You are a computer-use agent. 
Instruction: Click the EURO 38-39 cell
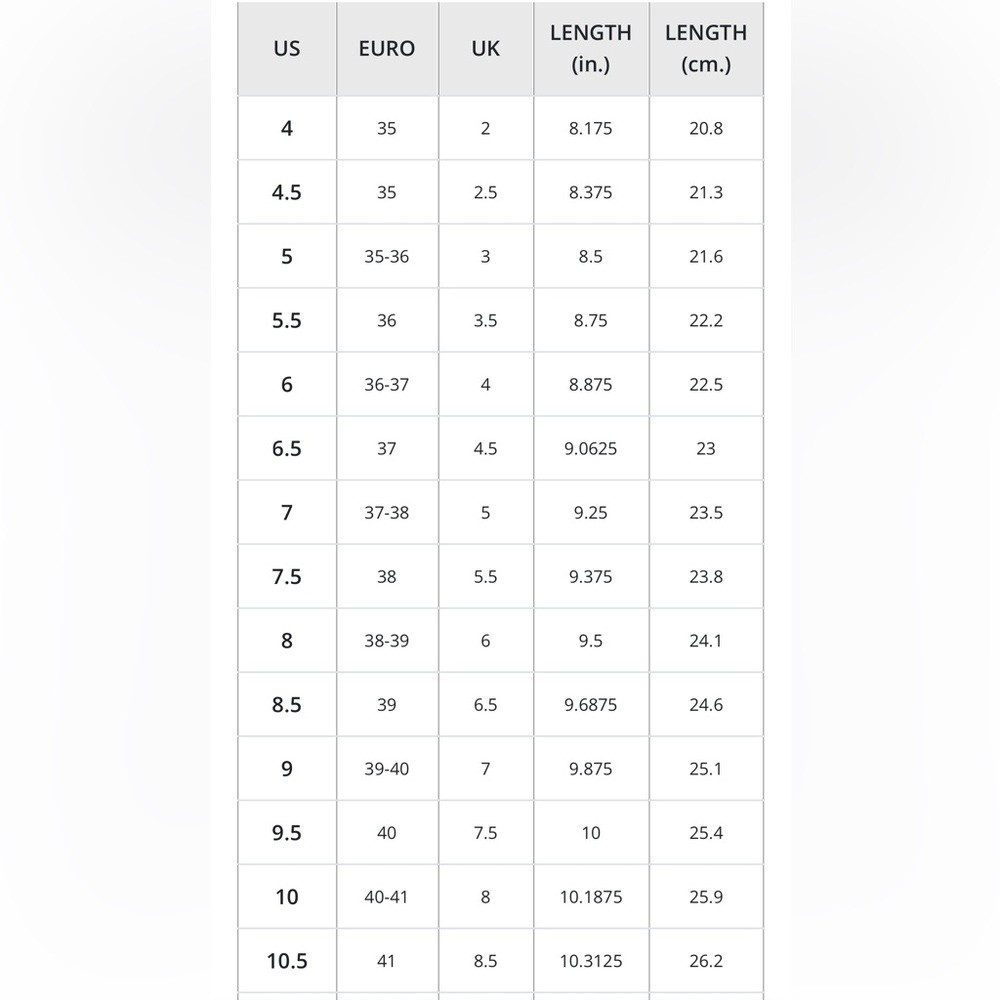(x=387, y=641)
